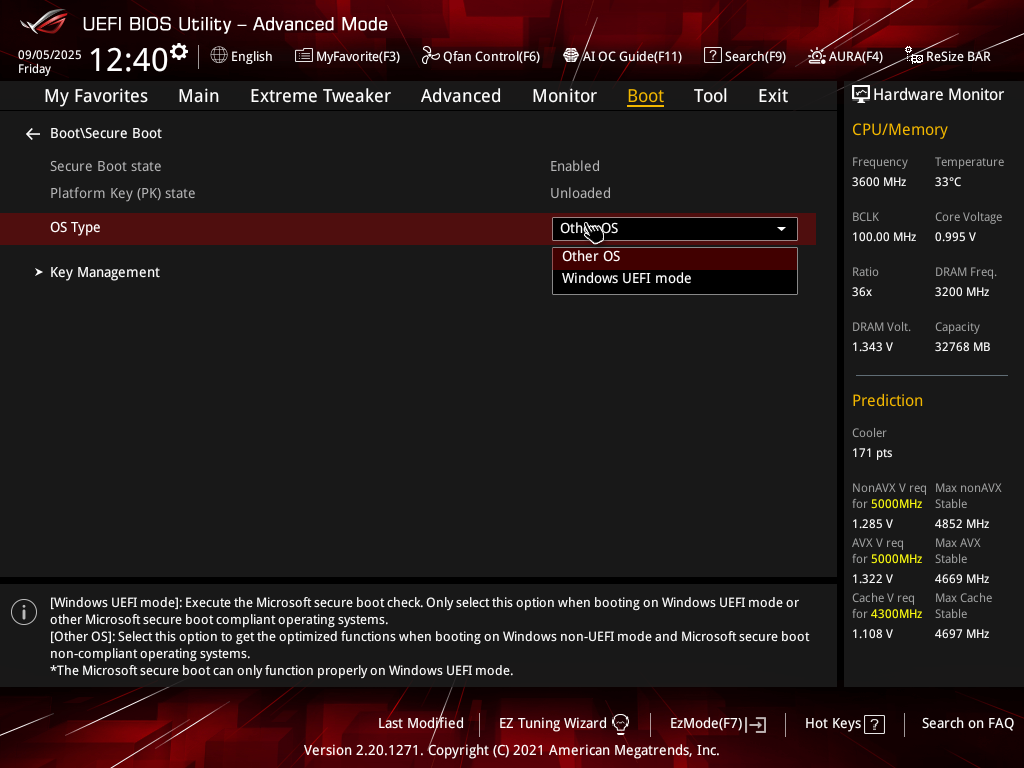The height and width of the screenshot is (768, 1024).
Task: Click the 09/05/2025 date text
Action: (50, 55)
